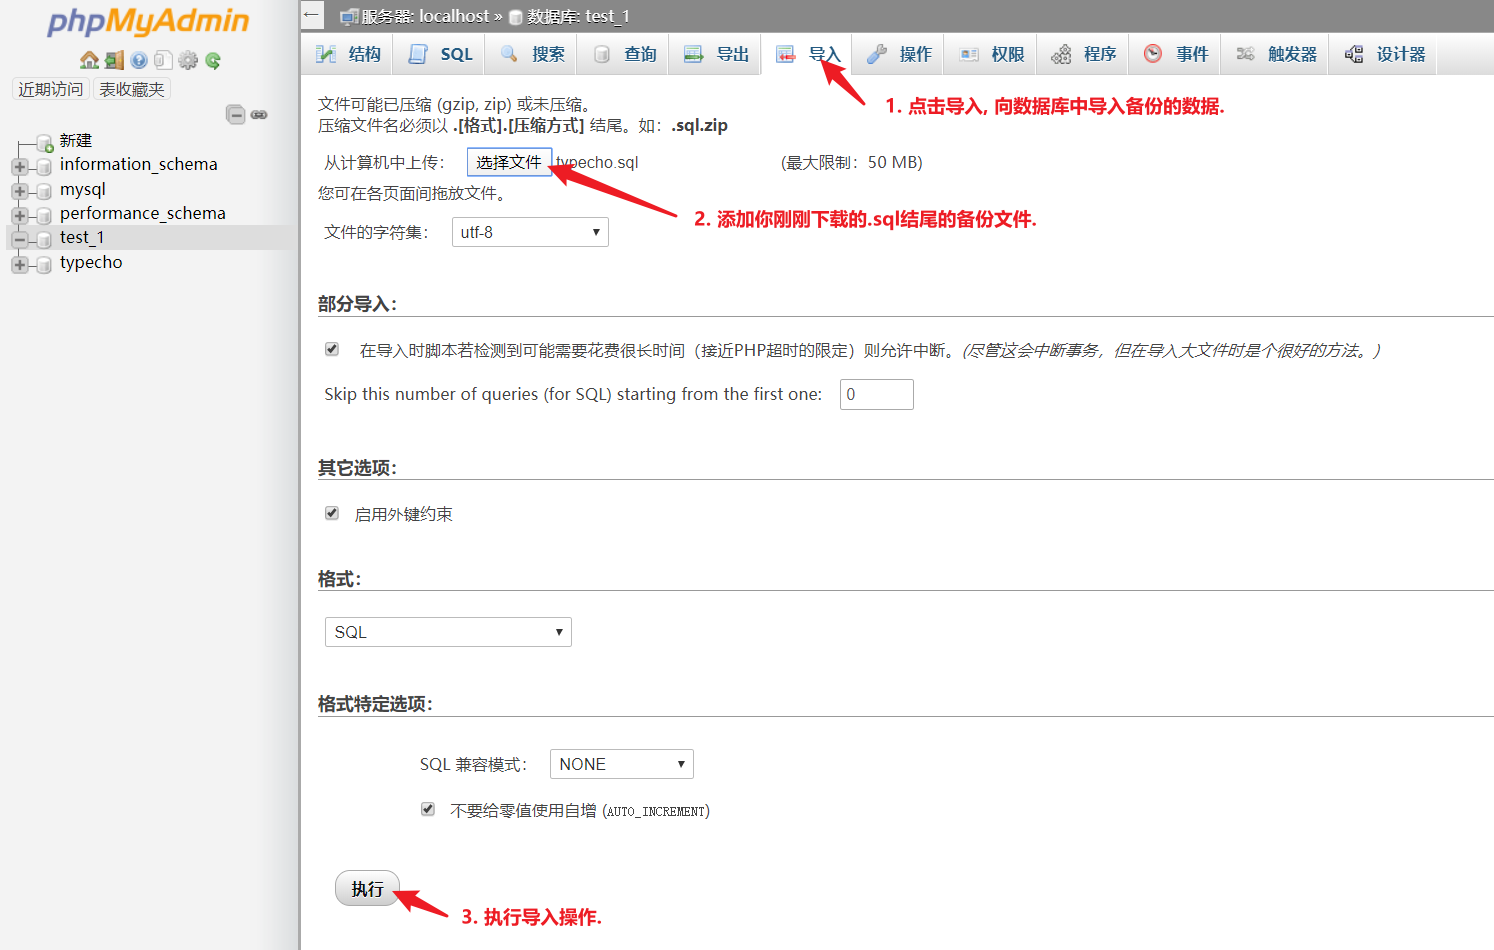This screenshot has width=1494, height=950.
Task: Click the log out door icon
Action: coord(114,60)
